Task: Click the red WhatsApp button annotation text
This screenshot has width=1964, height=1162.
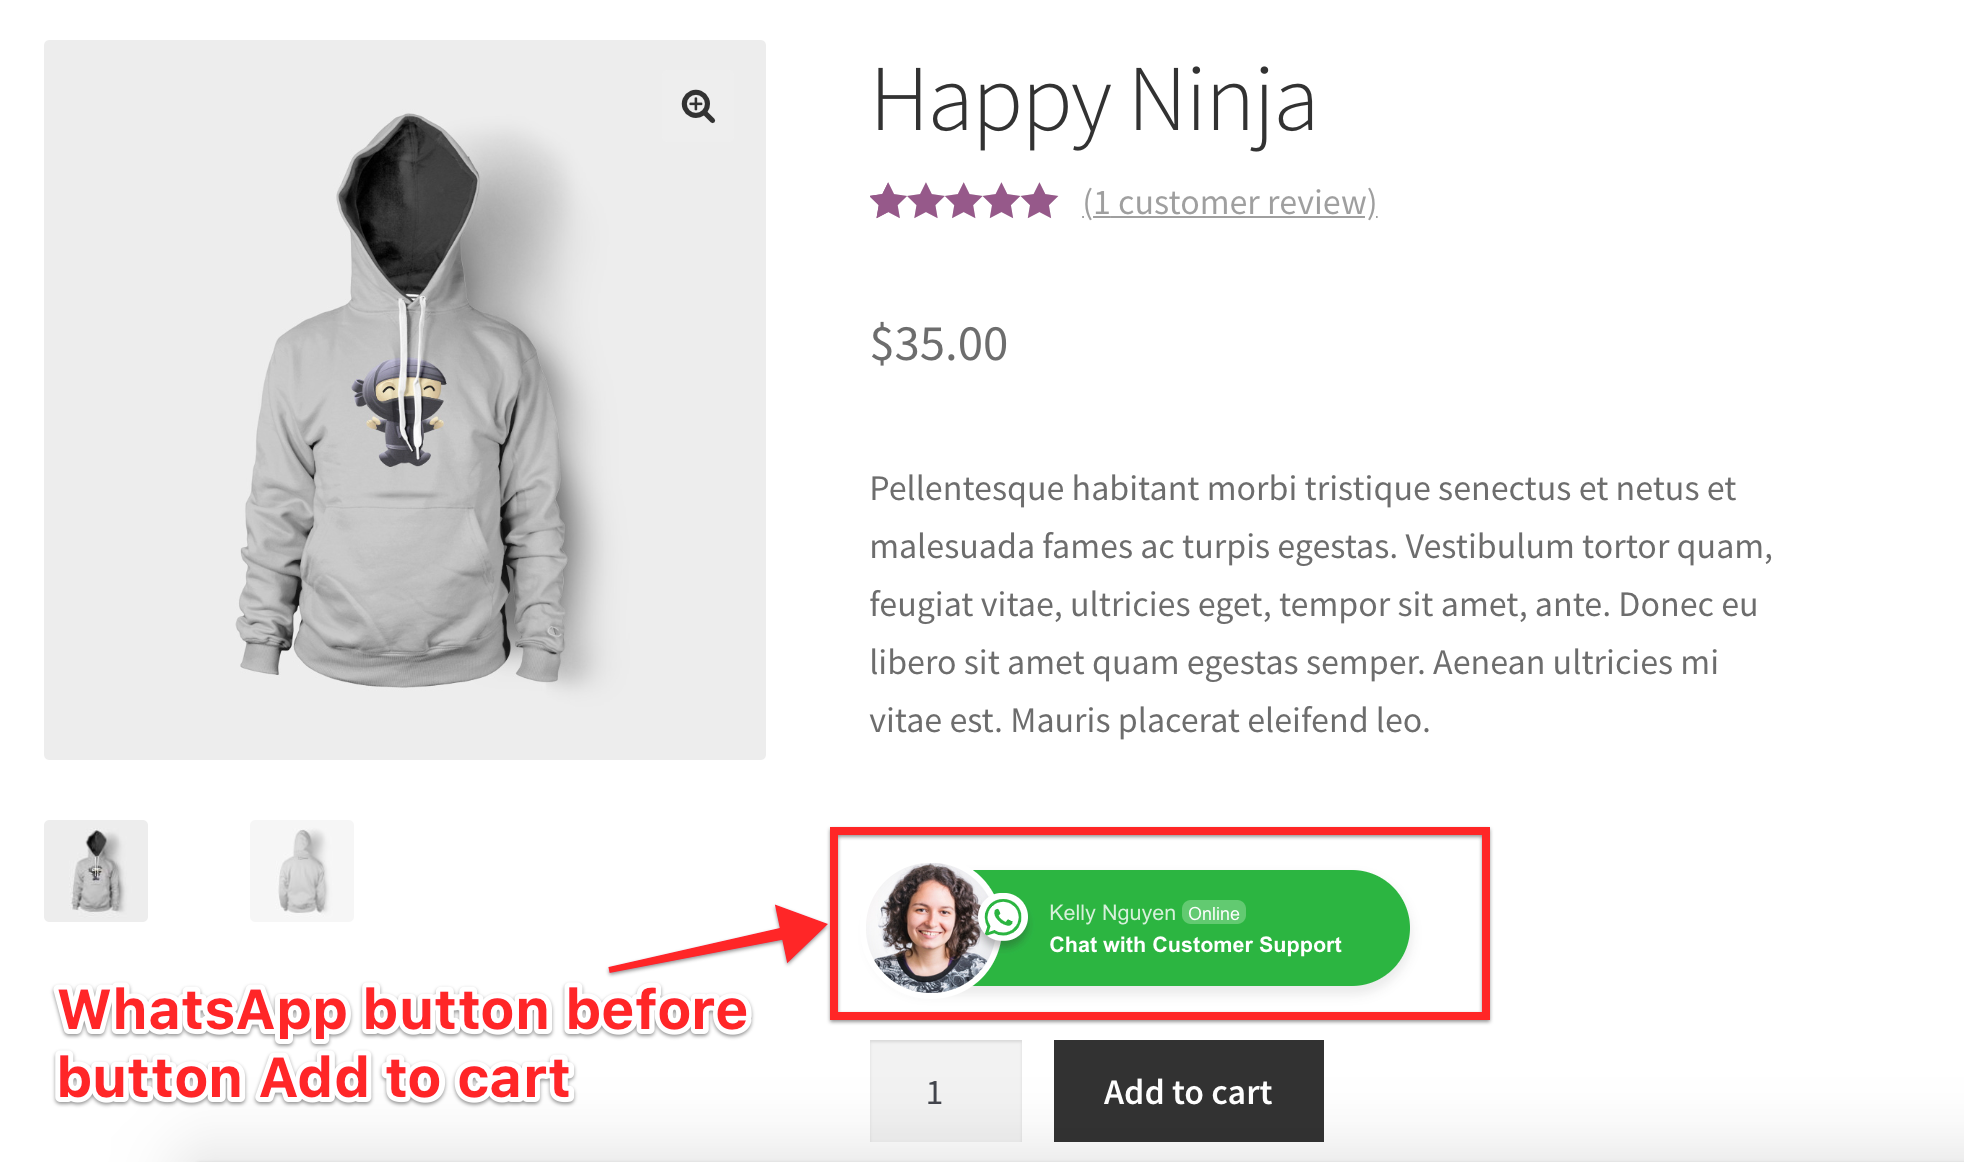Action: pyautogui.click(x=402, y=1044)
